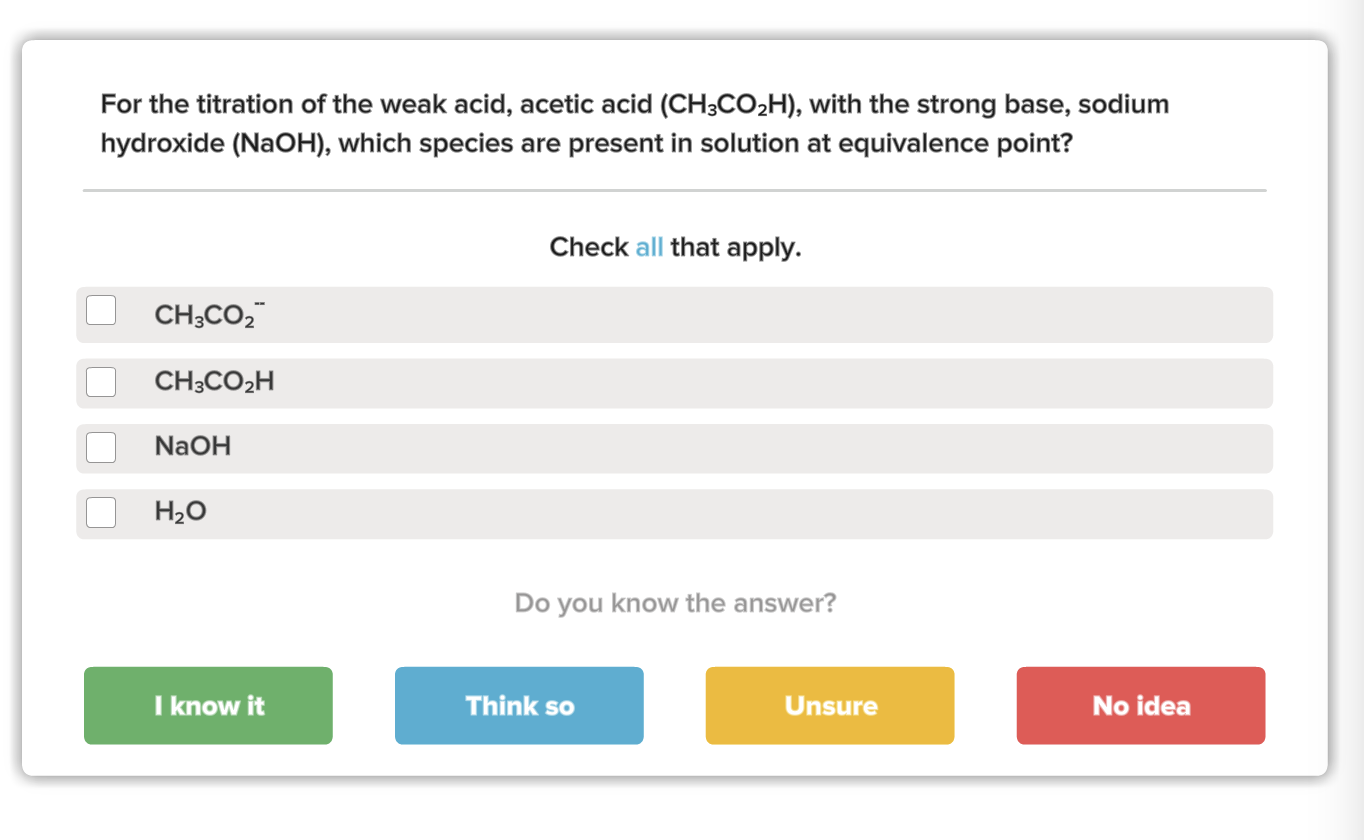Viewport: 1364px width, 840px height.
Task: Click the 'Do you know the answer?' prompt
Action: tap(675, 603)
